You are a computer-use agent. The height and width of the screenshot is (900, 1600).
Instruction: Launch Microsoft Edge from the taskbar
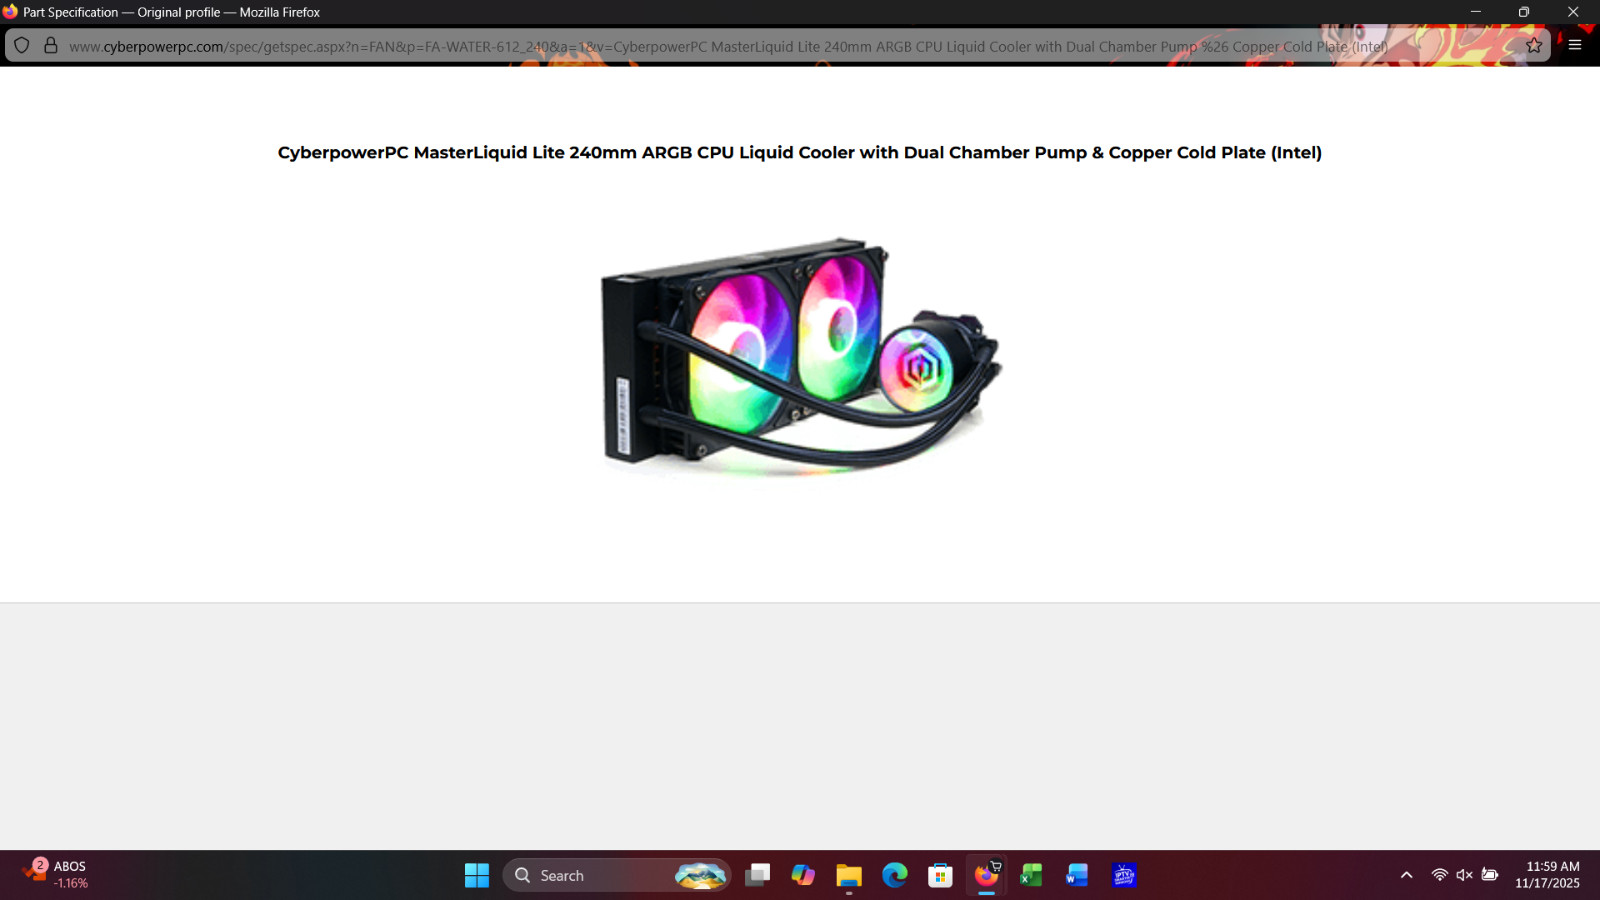[x=895, y=875]
